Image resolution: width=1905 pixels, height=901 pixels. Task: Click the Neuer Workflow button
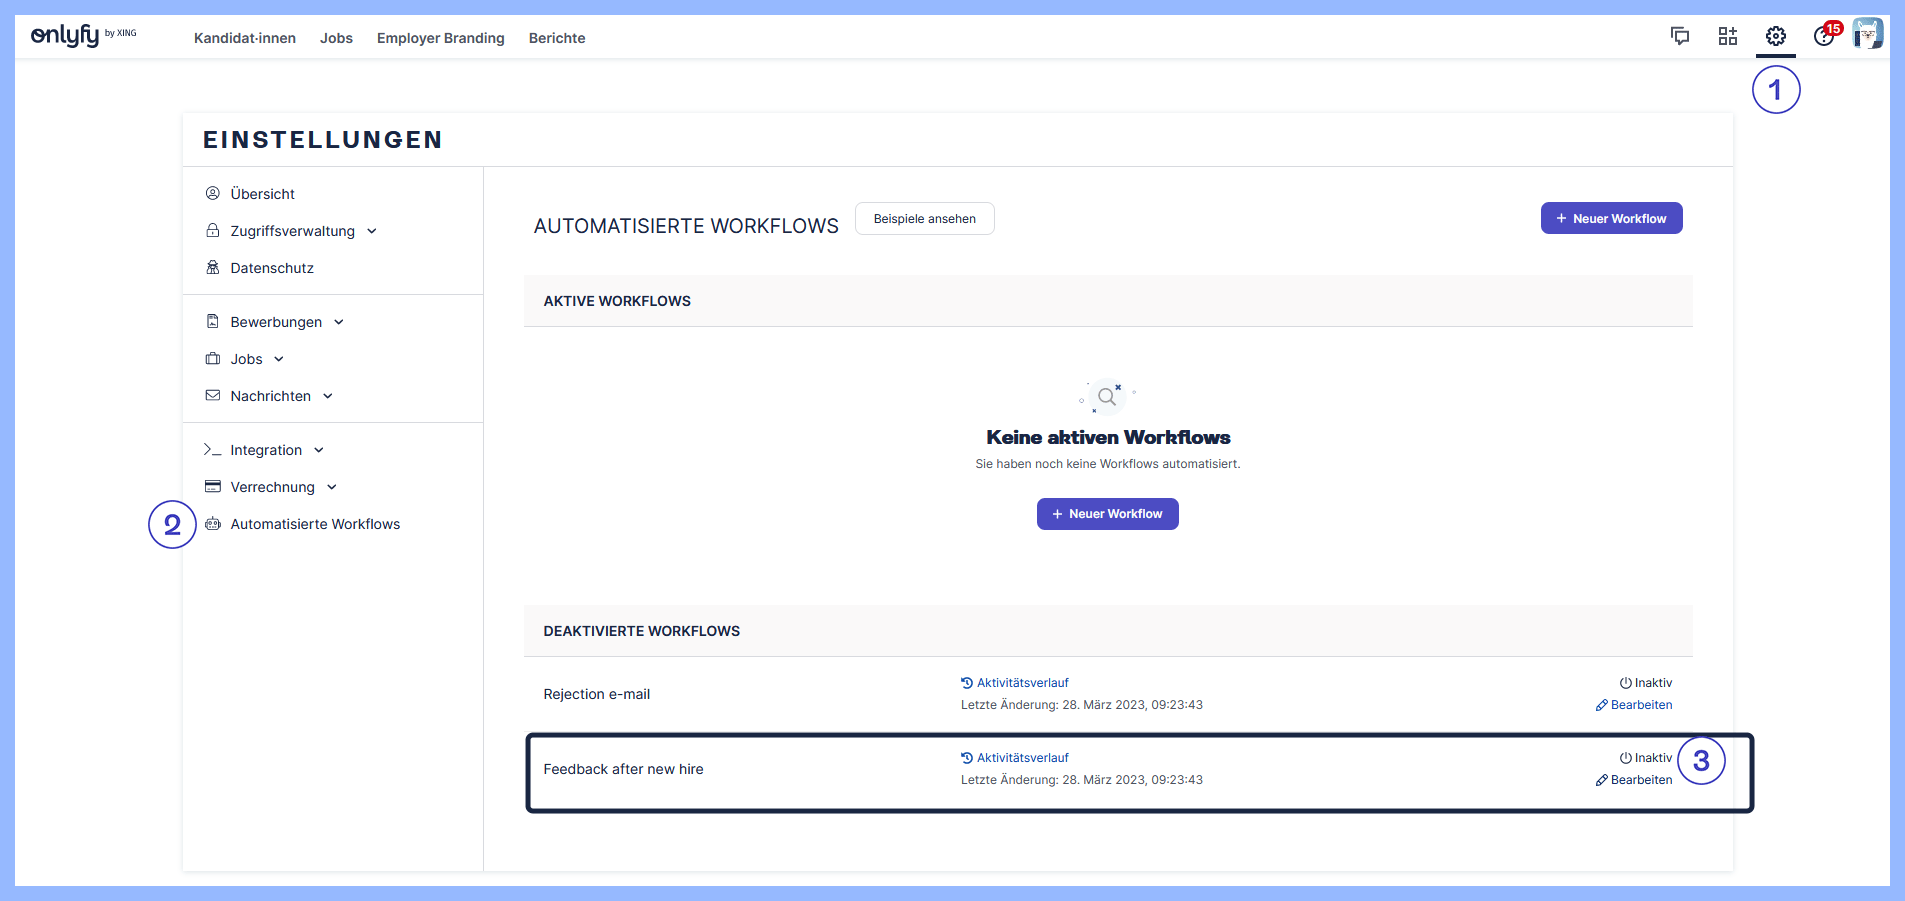pos(1610,218)
